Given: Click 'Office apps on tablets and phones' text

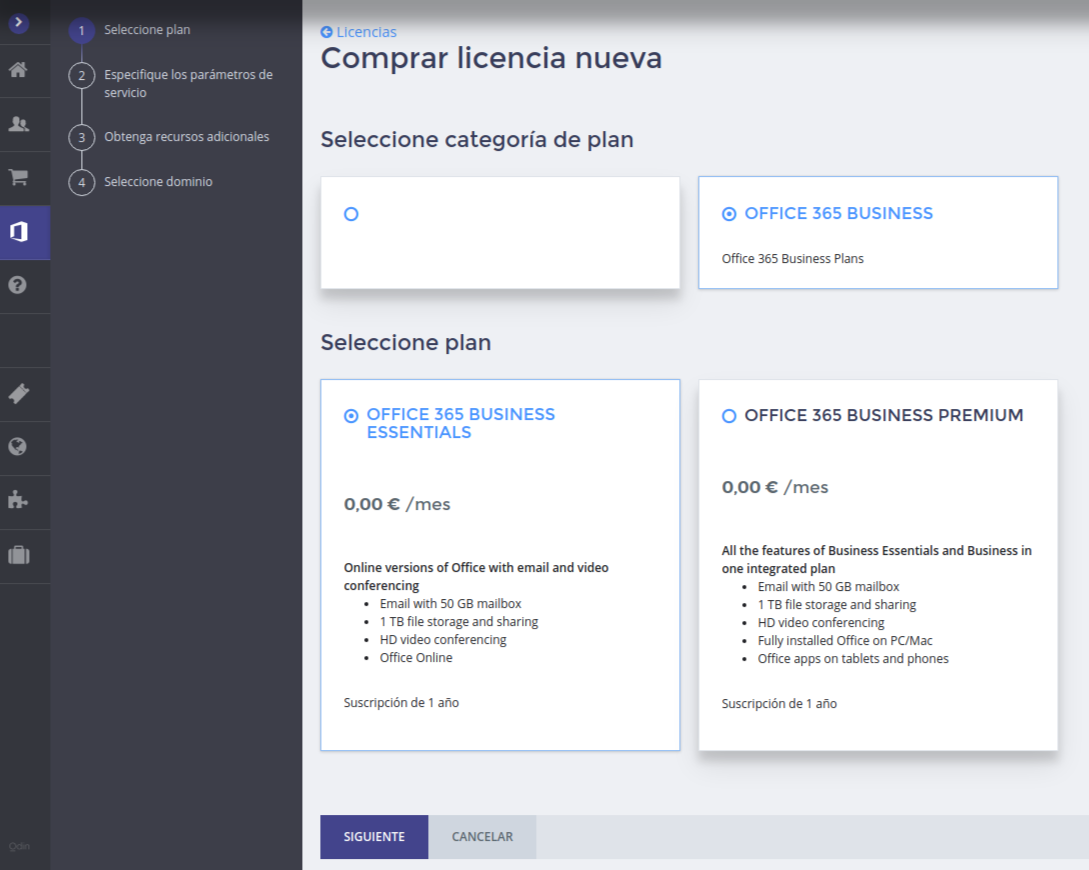Looking at the screenshot, I should click(853, 658).
